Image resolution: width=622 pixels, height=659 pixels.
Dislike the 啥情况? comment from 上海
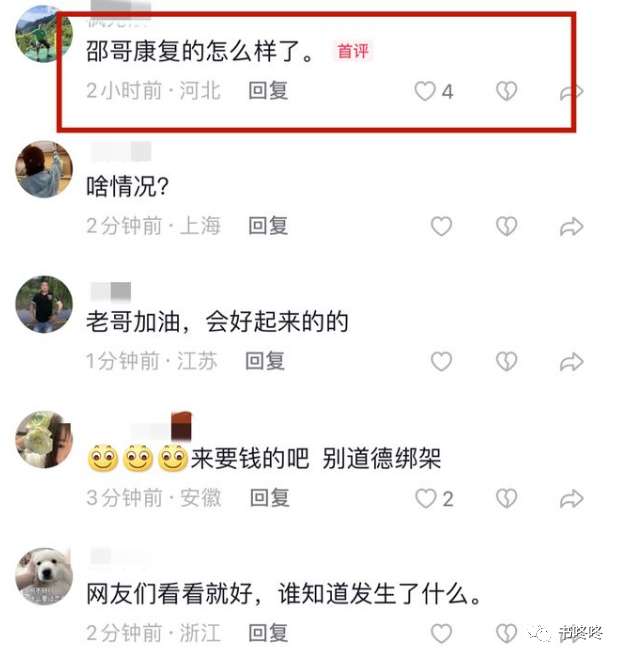(x=506, y=227)
